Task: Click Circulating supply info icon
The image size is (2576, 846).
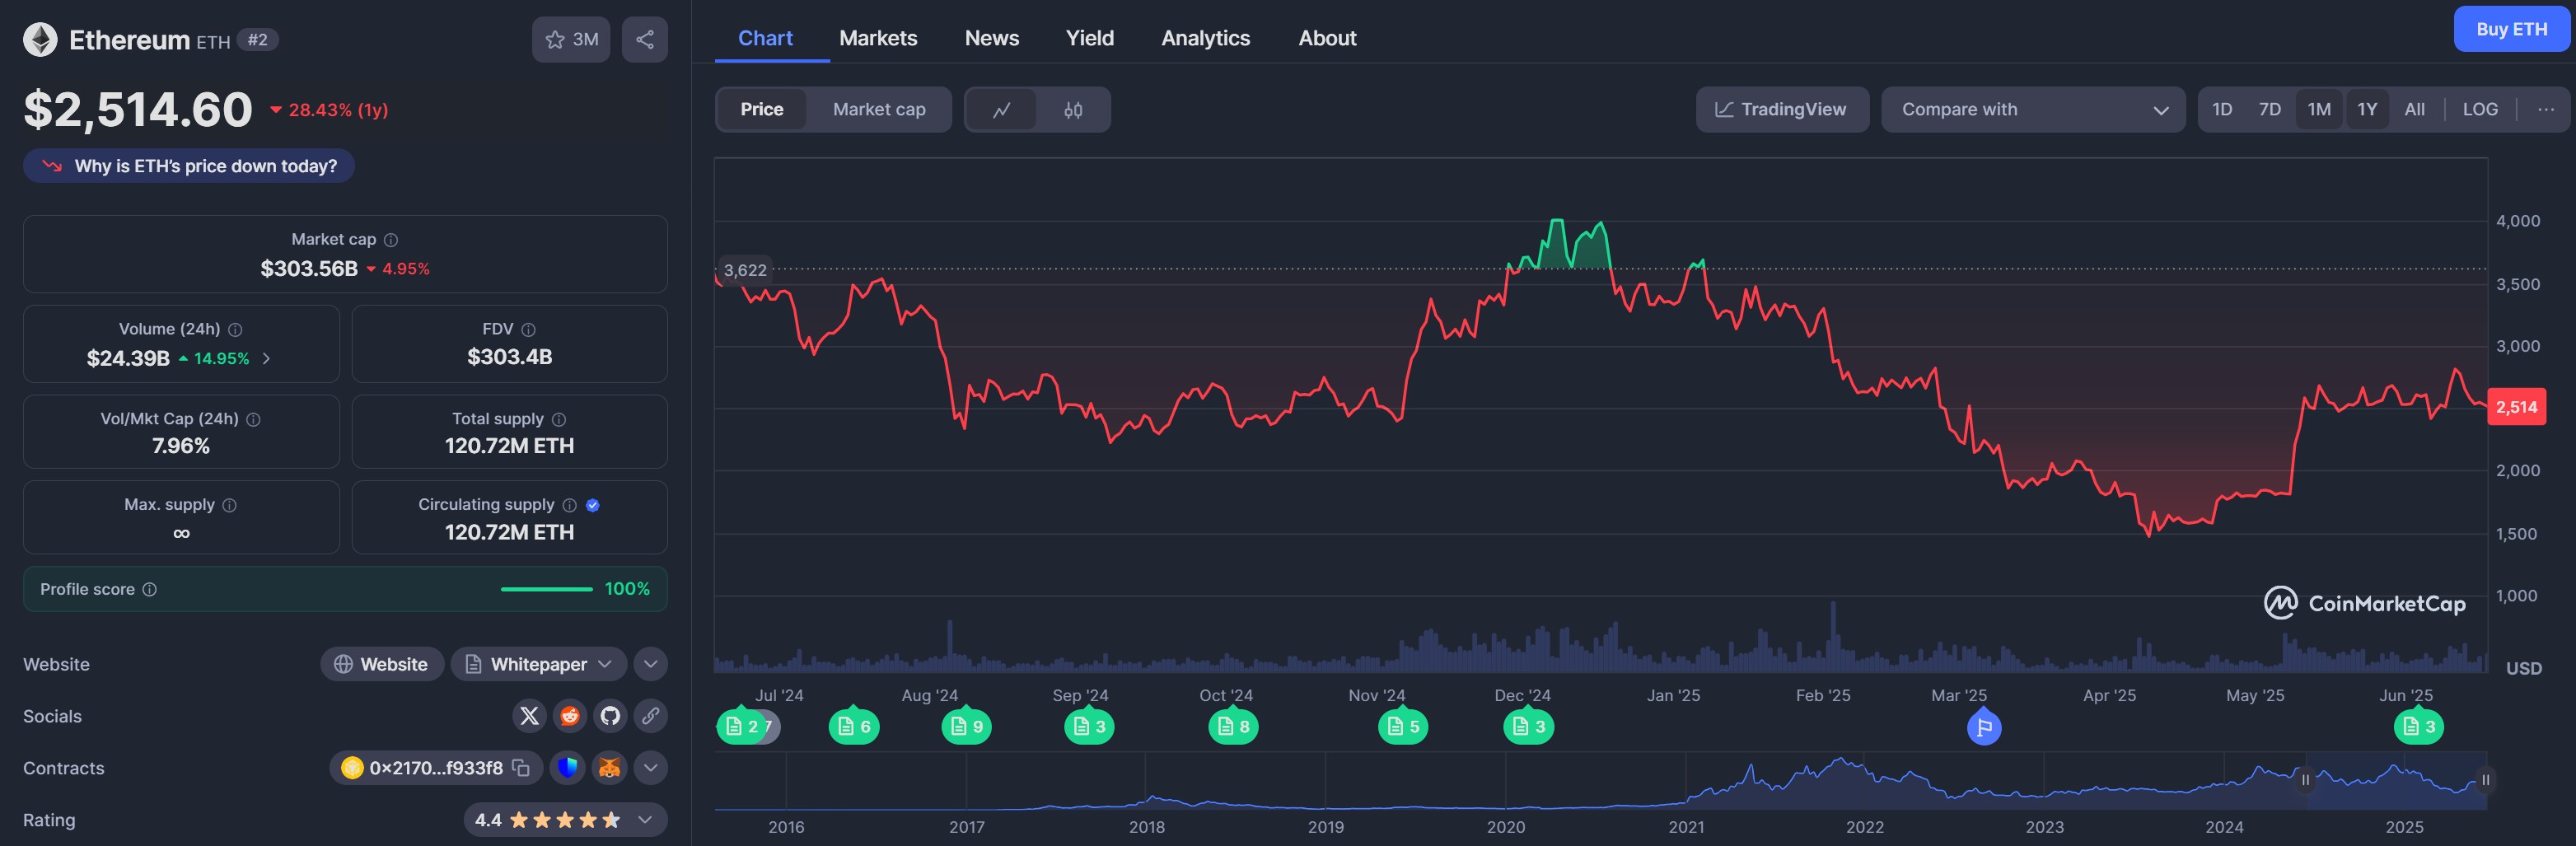Action: pyautogui.click(x=569, y=505)
